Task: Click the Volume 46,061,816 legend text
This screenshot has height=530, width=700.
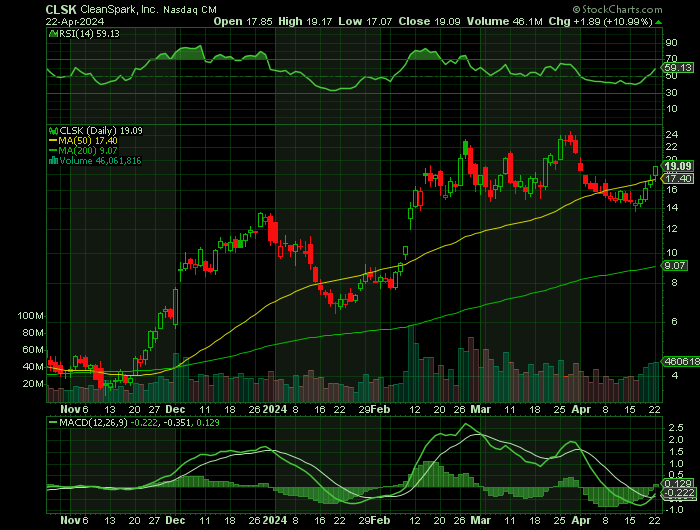Action: click(100, 161)
